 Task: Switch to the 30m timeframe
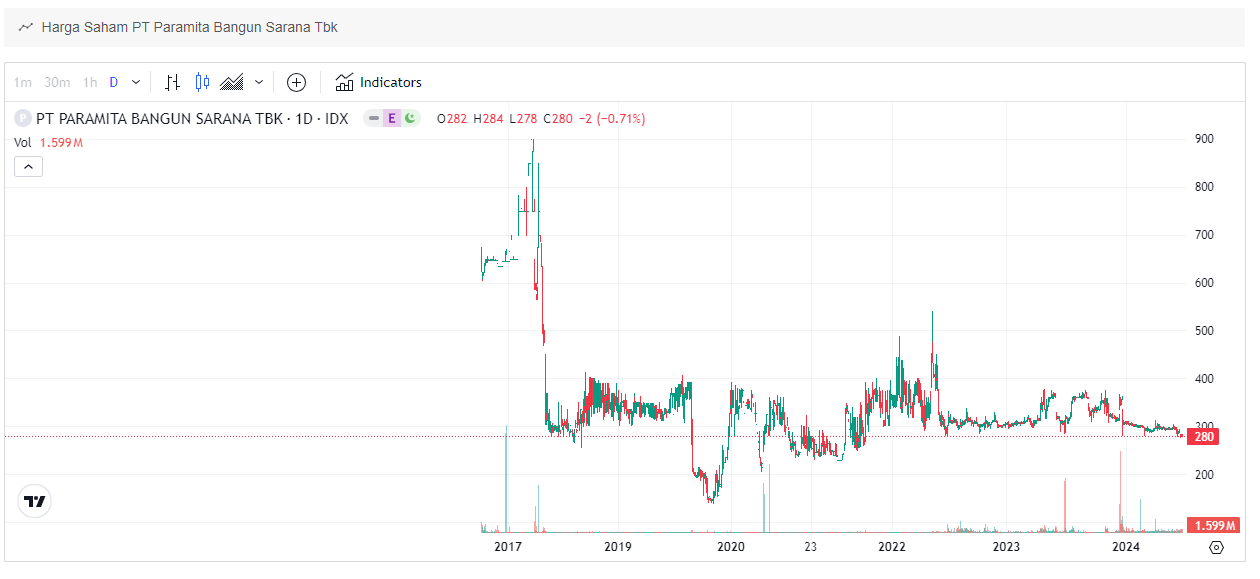pos(57,82)
